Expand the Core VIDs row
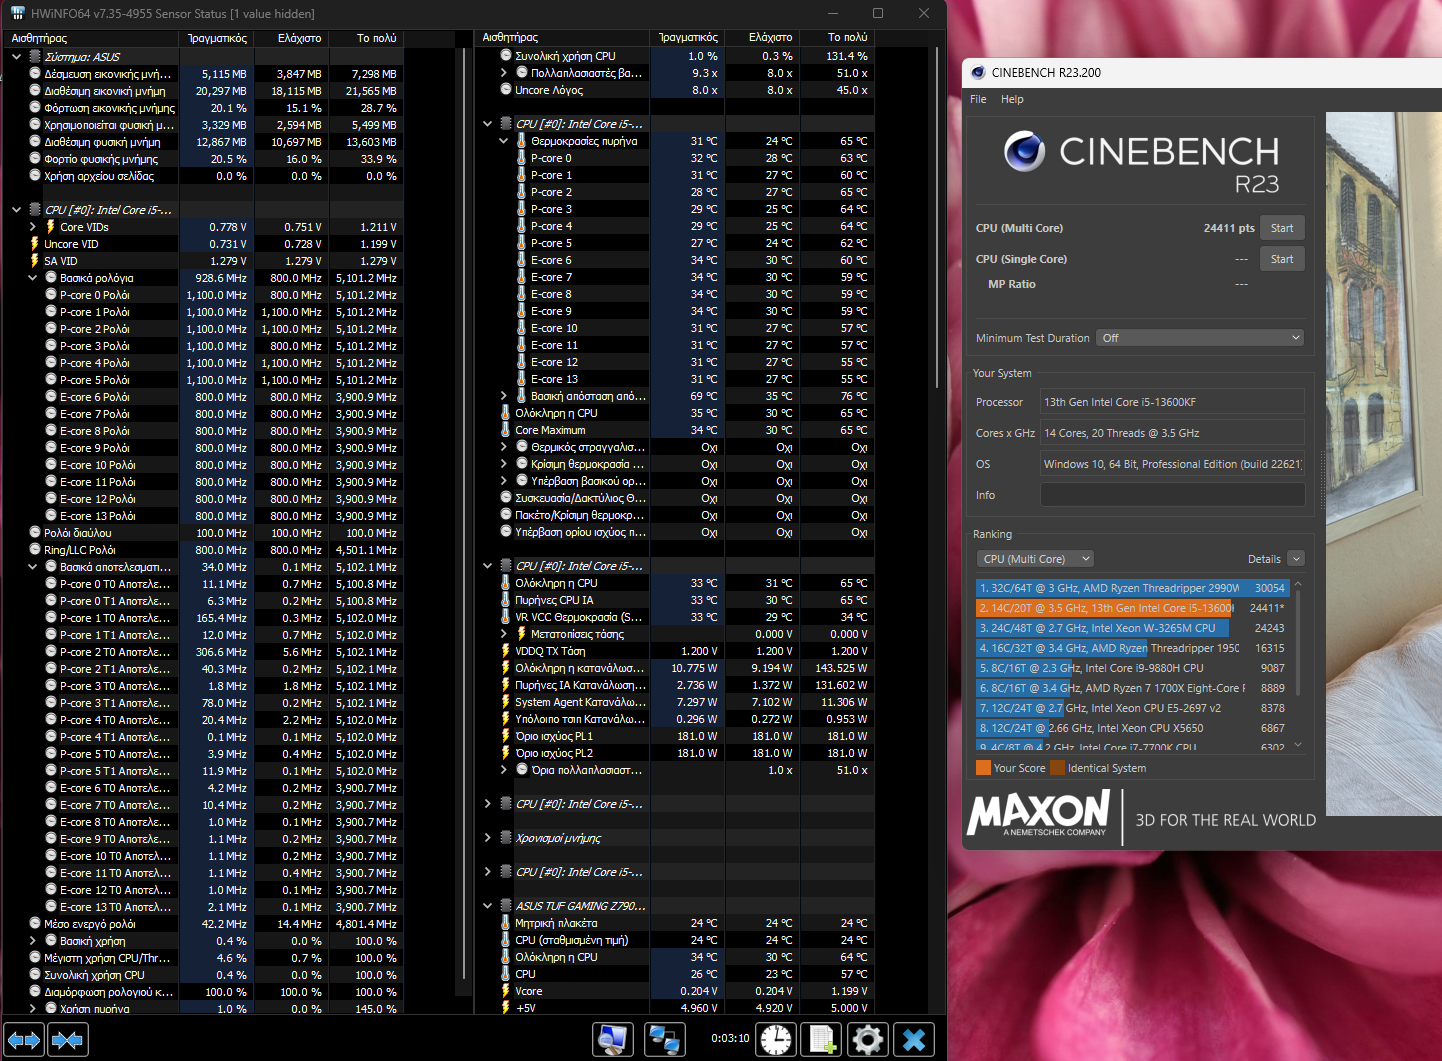 pyautogui.click(x=33, y=227)
